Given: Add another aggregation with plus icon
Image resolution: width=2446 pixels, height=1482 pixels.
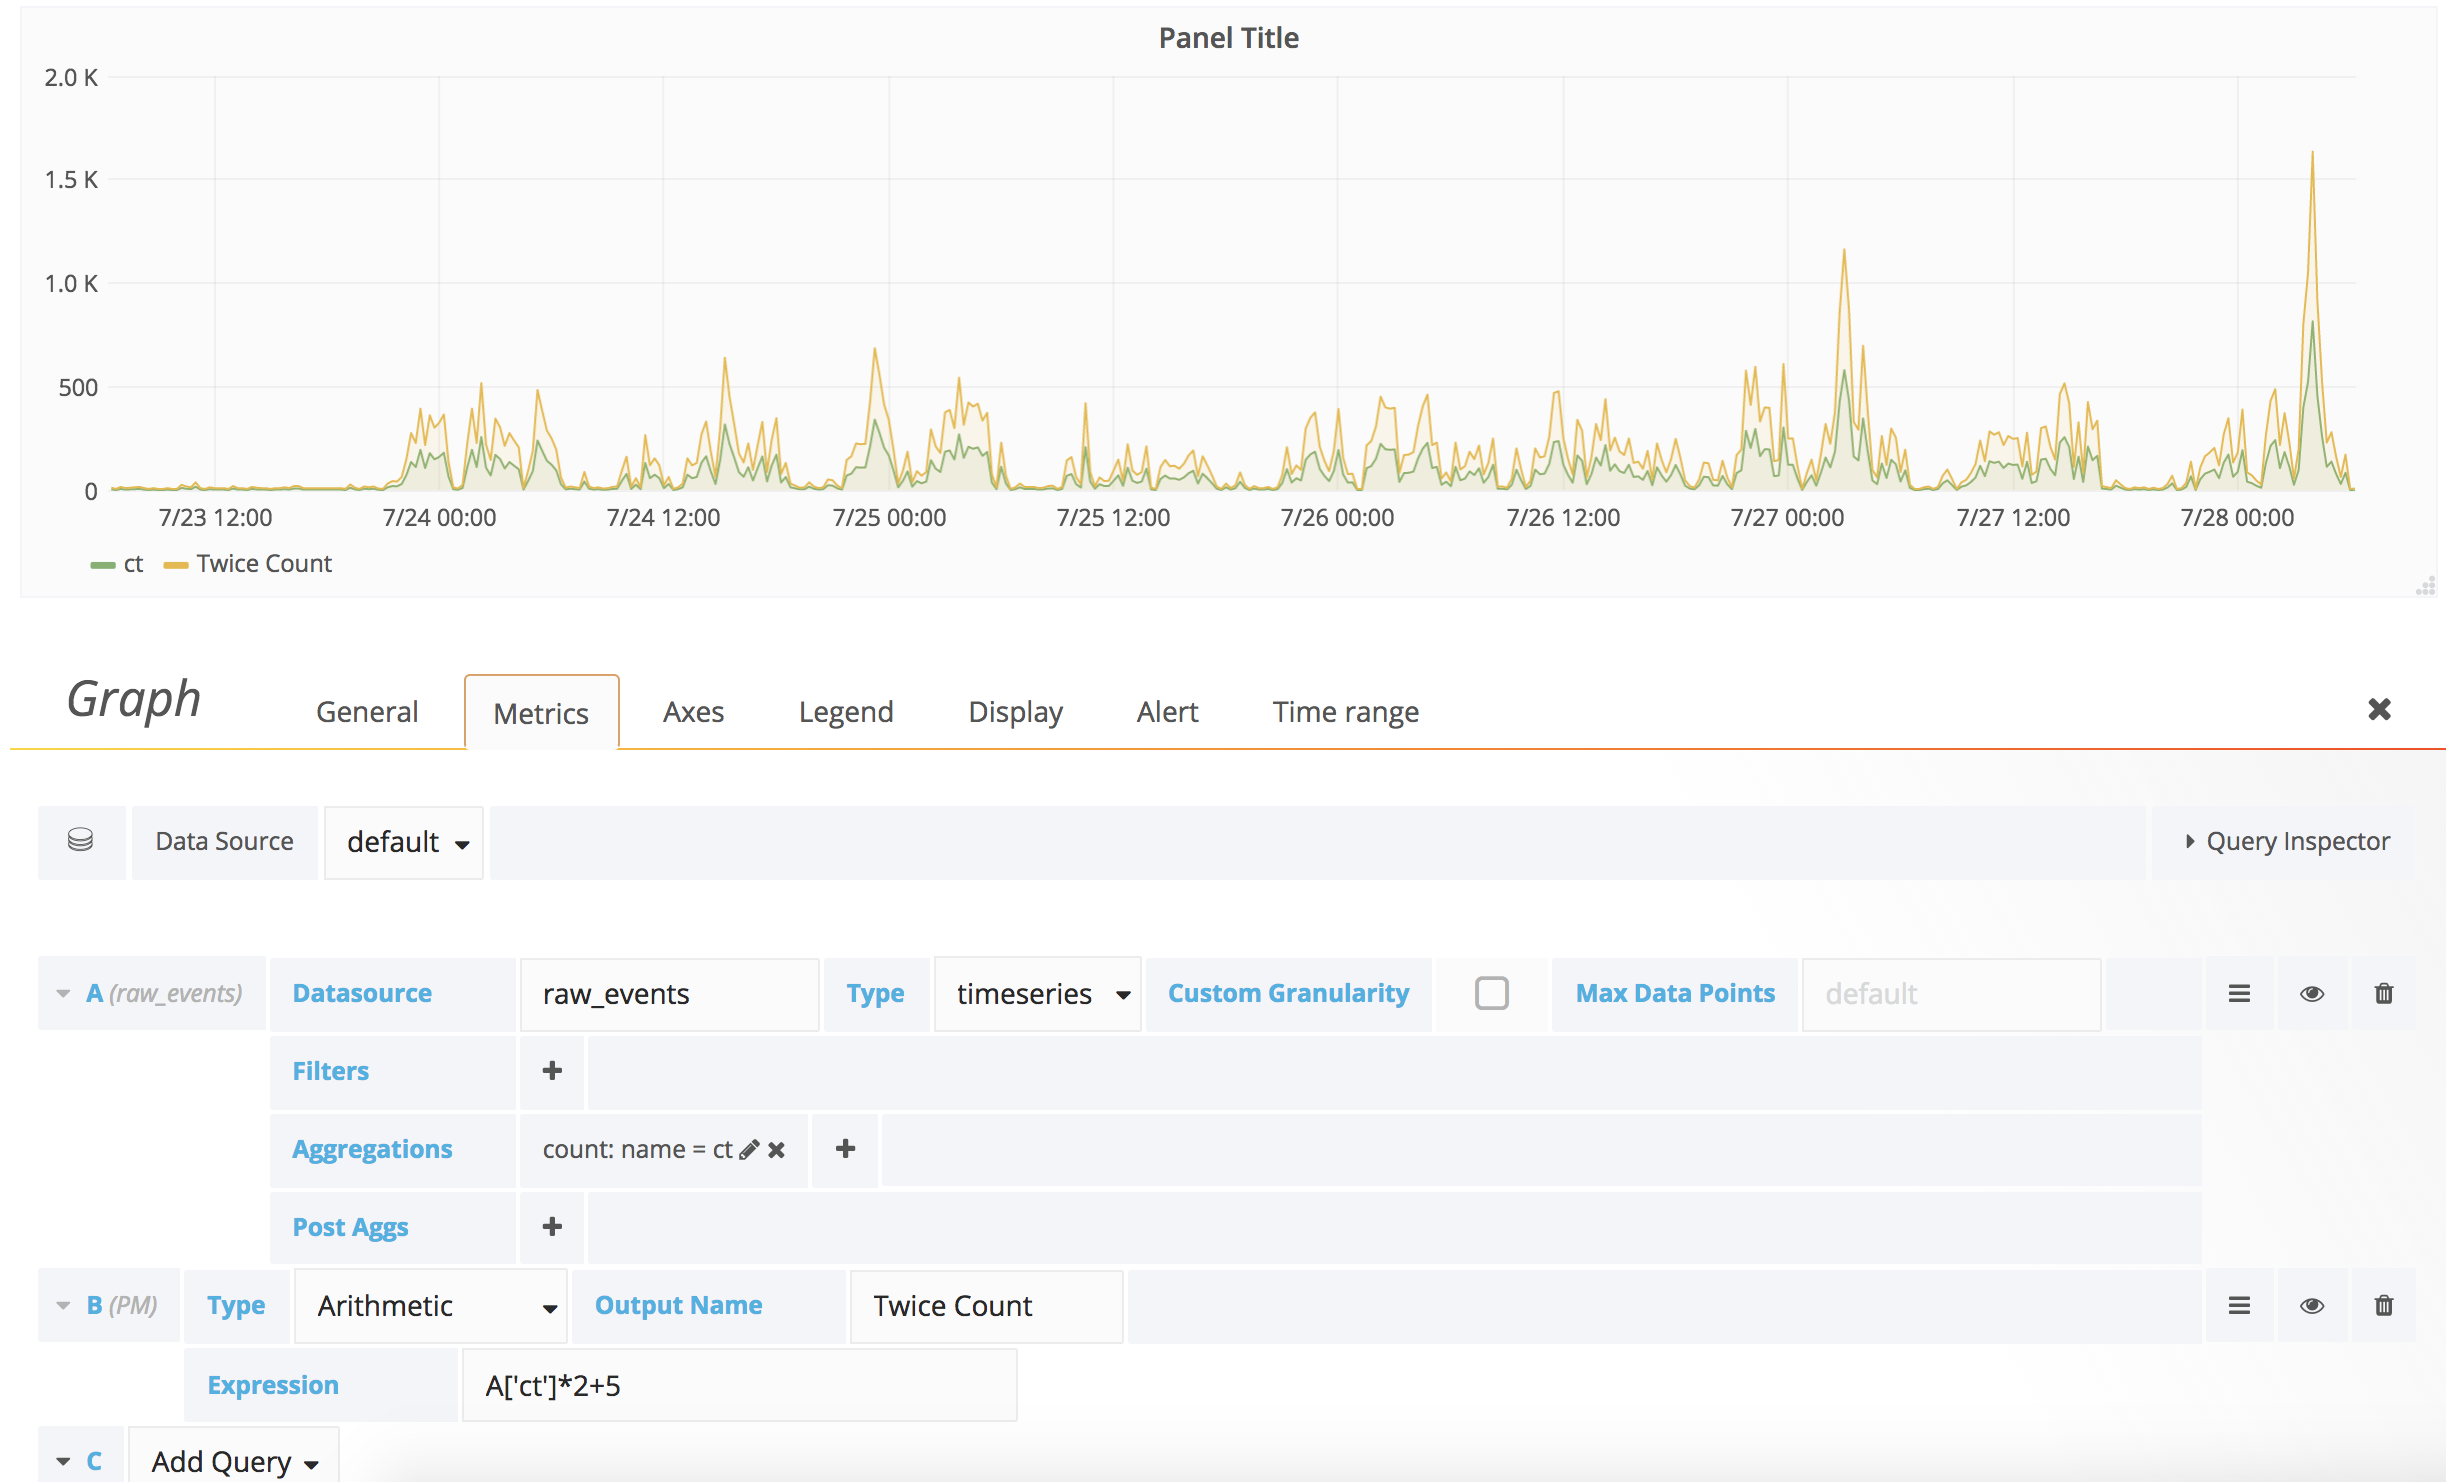Looking at the screenshot, I should (x=845, y=1149).
